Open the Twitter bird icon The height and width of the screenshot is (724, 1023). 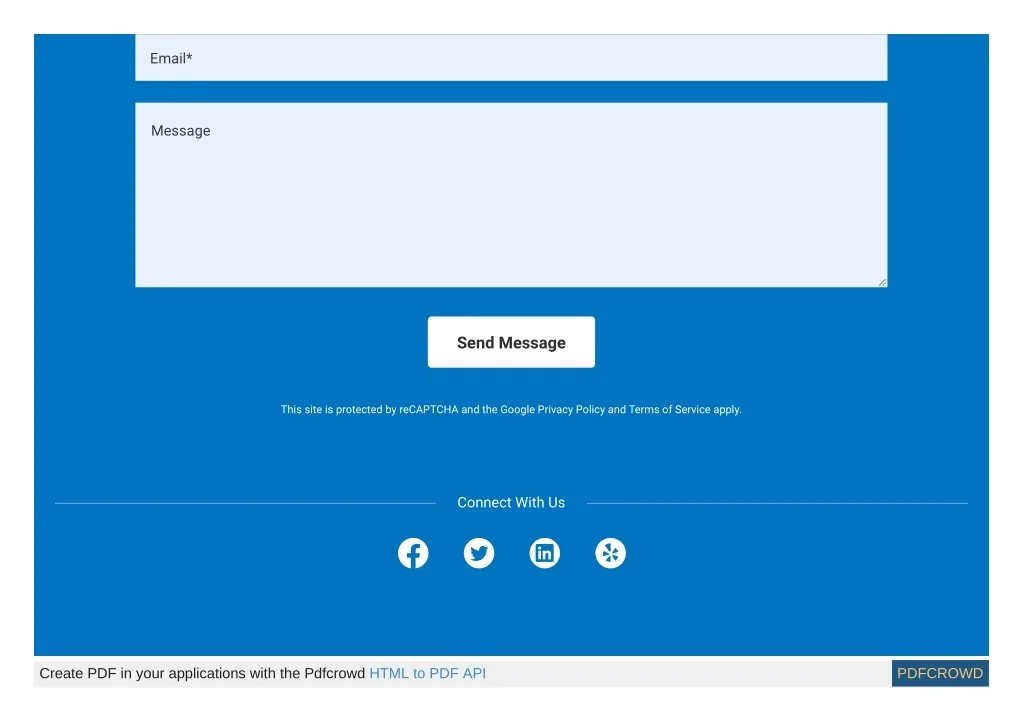click(479, 553)
